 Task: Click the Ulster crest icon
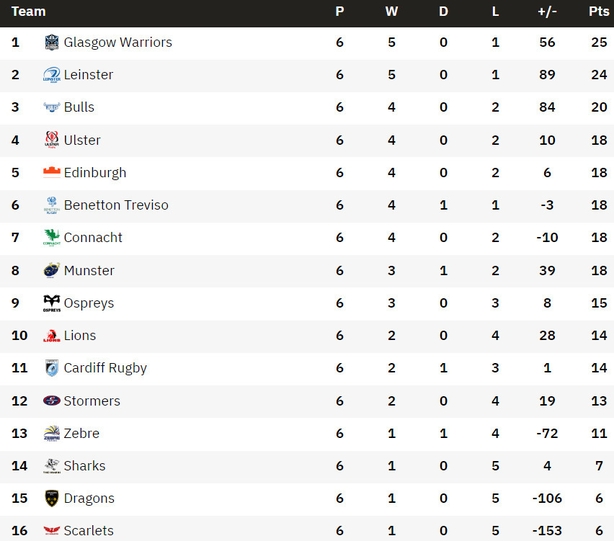click(52, 140)
